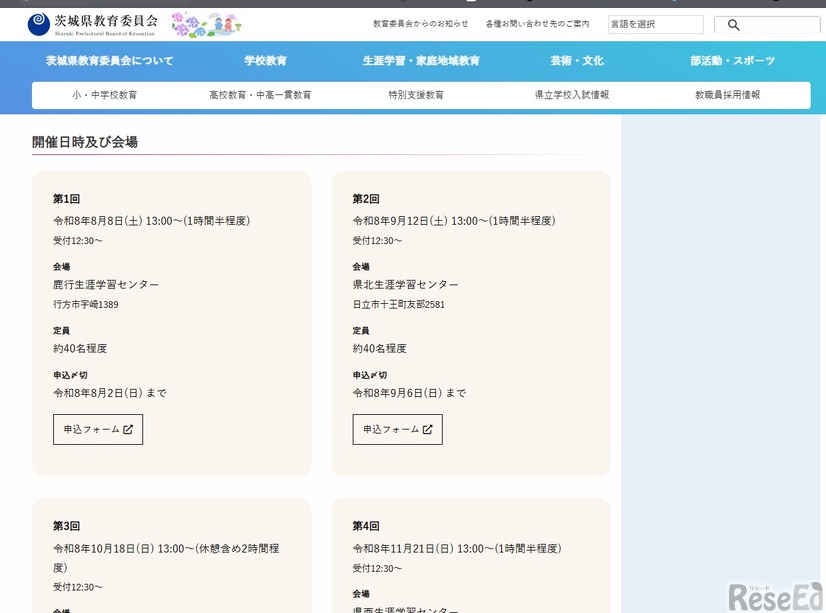Screen dimensions: 826x613
Task: Click 受付12:30～ text in 第4回 card
Action: click(377, 568)
